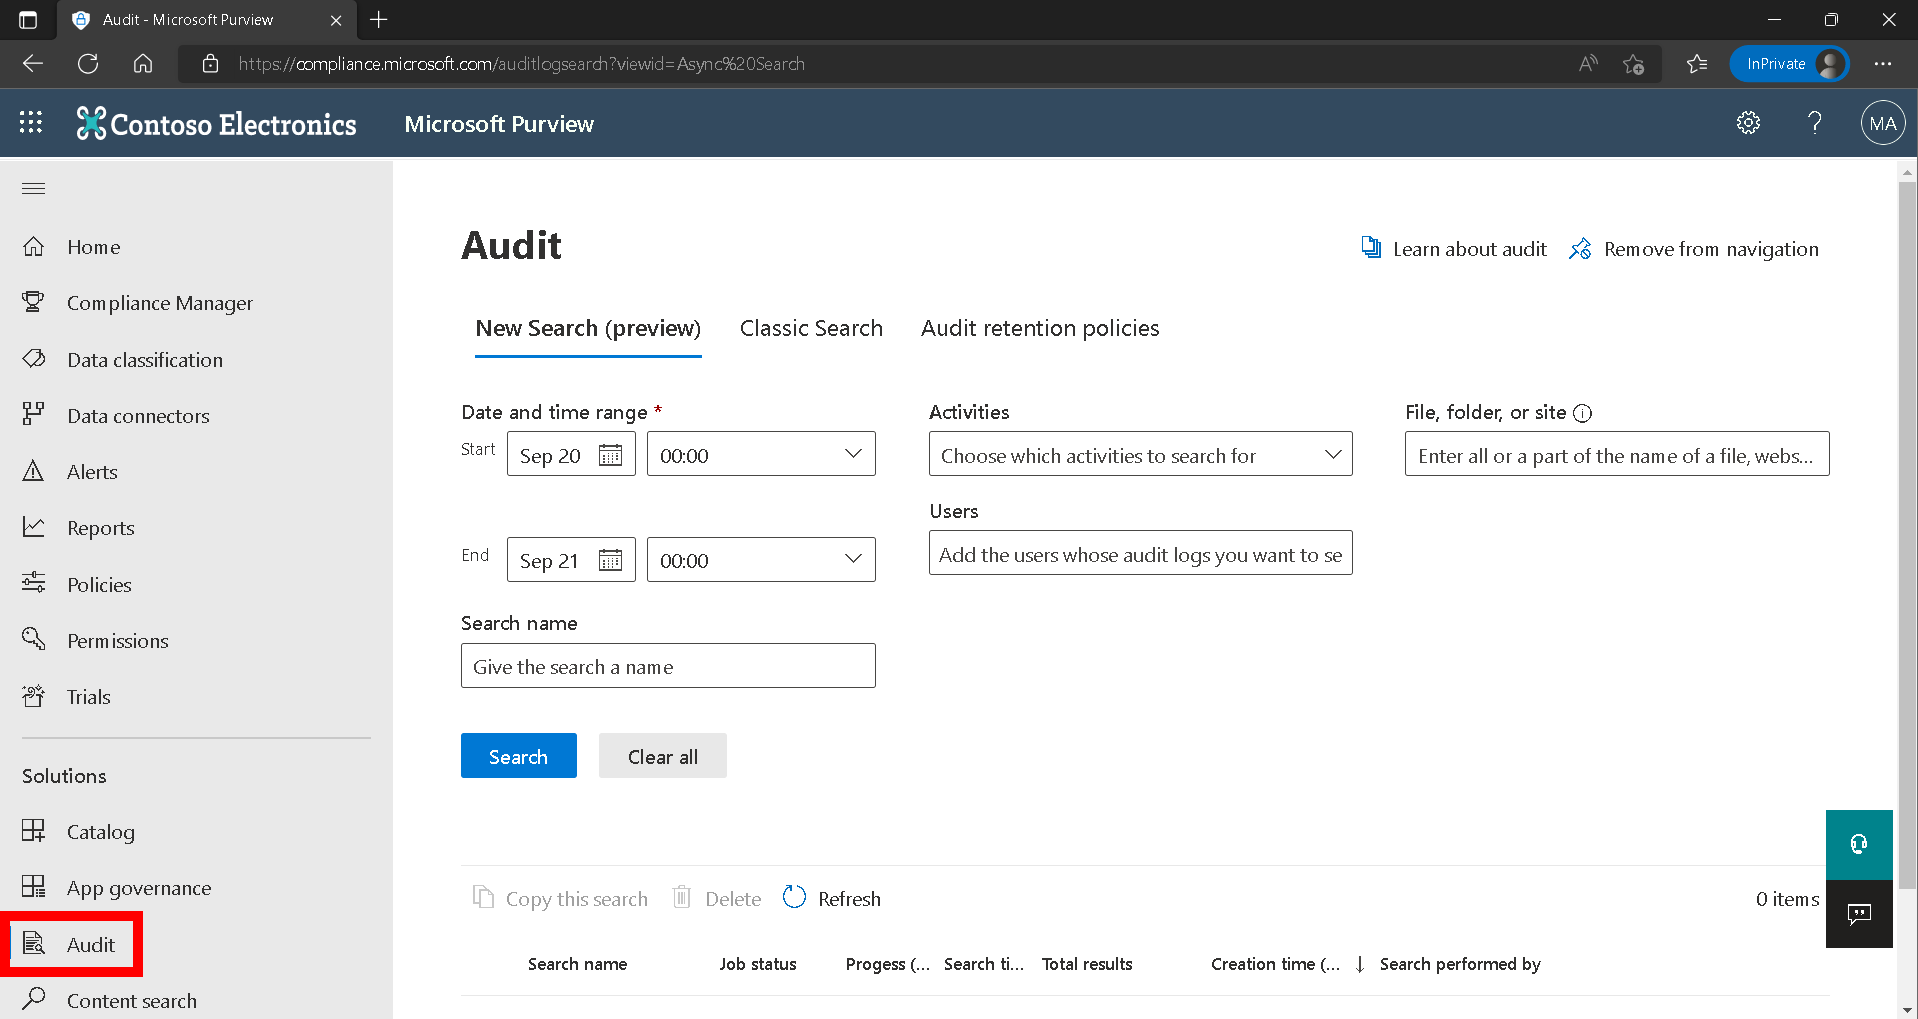Screen dimensions: 1918x1019
Task: Click the Job status column header
Action: click(x=757, y=964)
